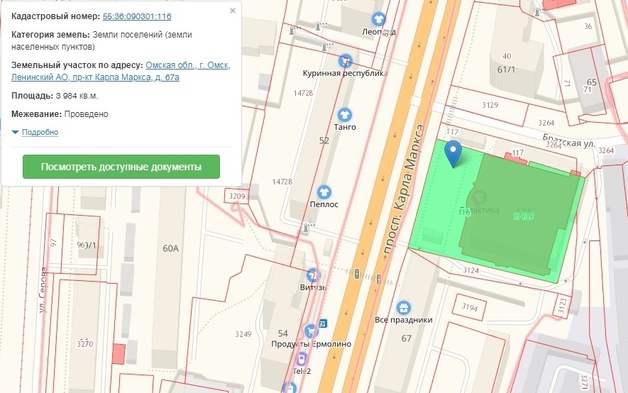Click building number 67 label
This screenshot has height=393, width=628.
[406, 339]
